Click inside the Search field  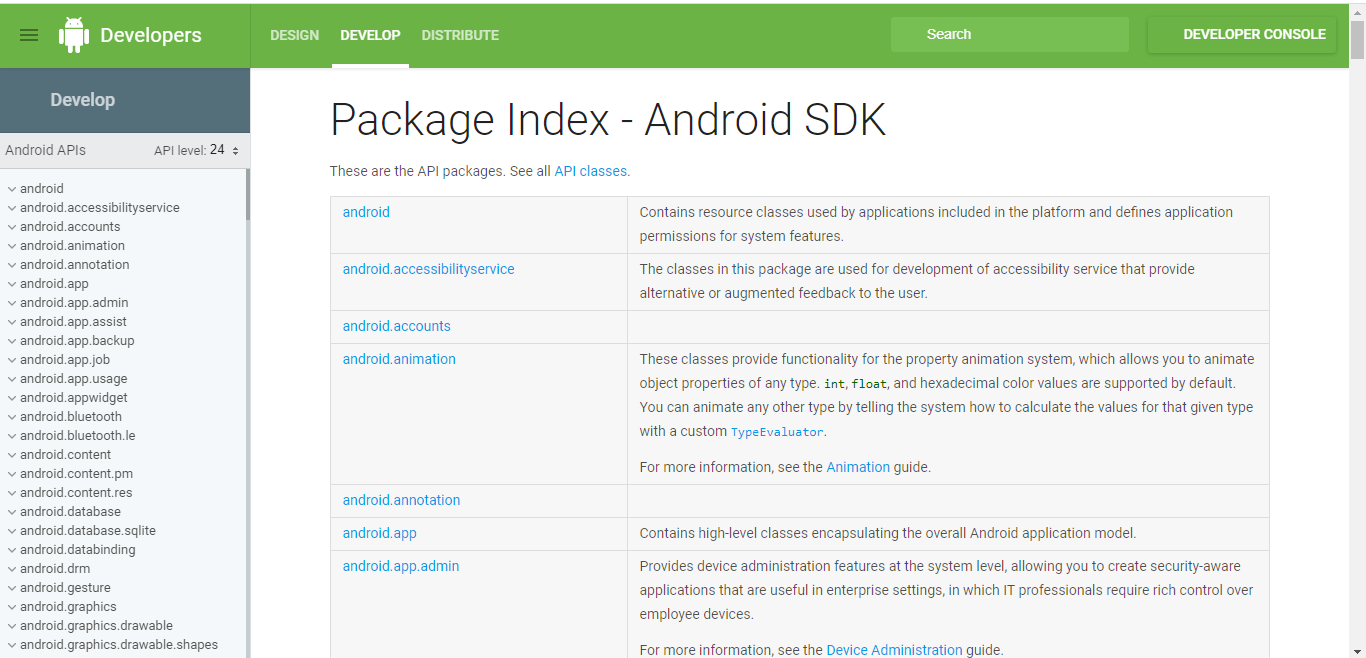click(x=1009, y=34)
